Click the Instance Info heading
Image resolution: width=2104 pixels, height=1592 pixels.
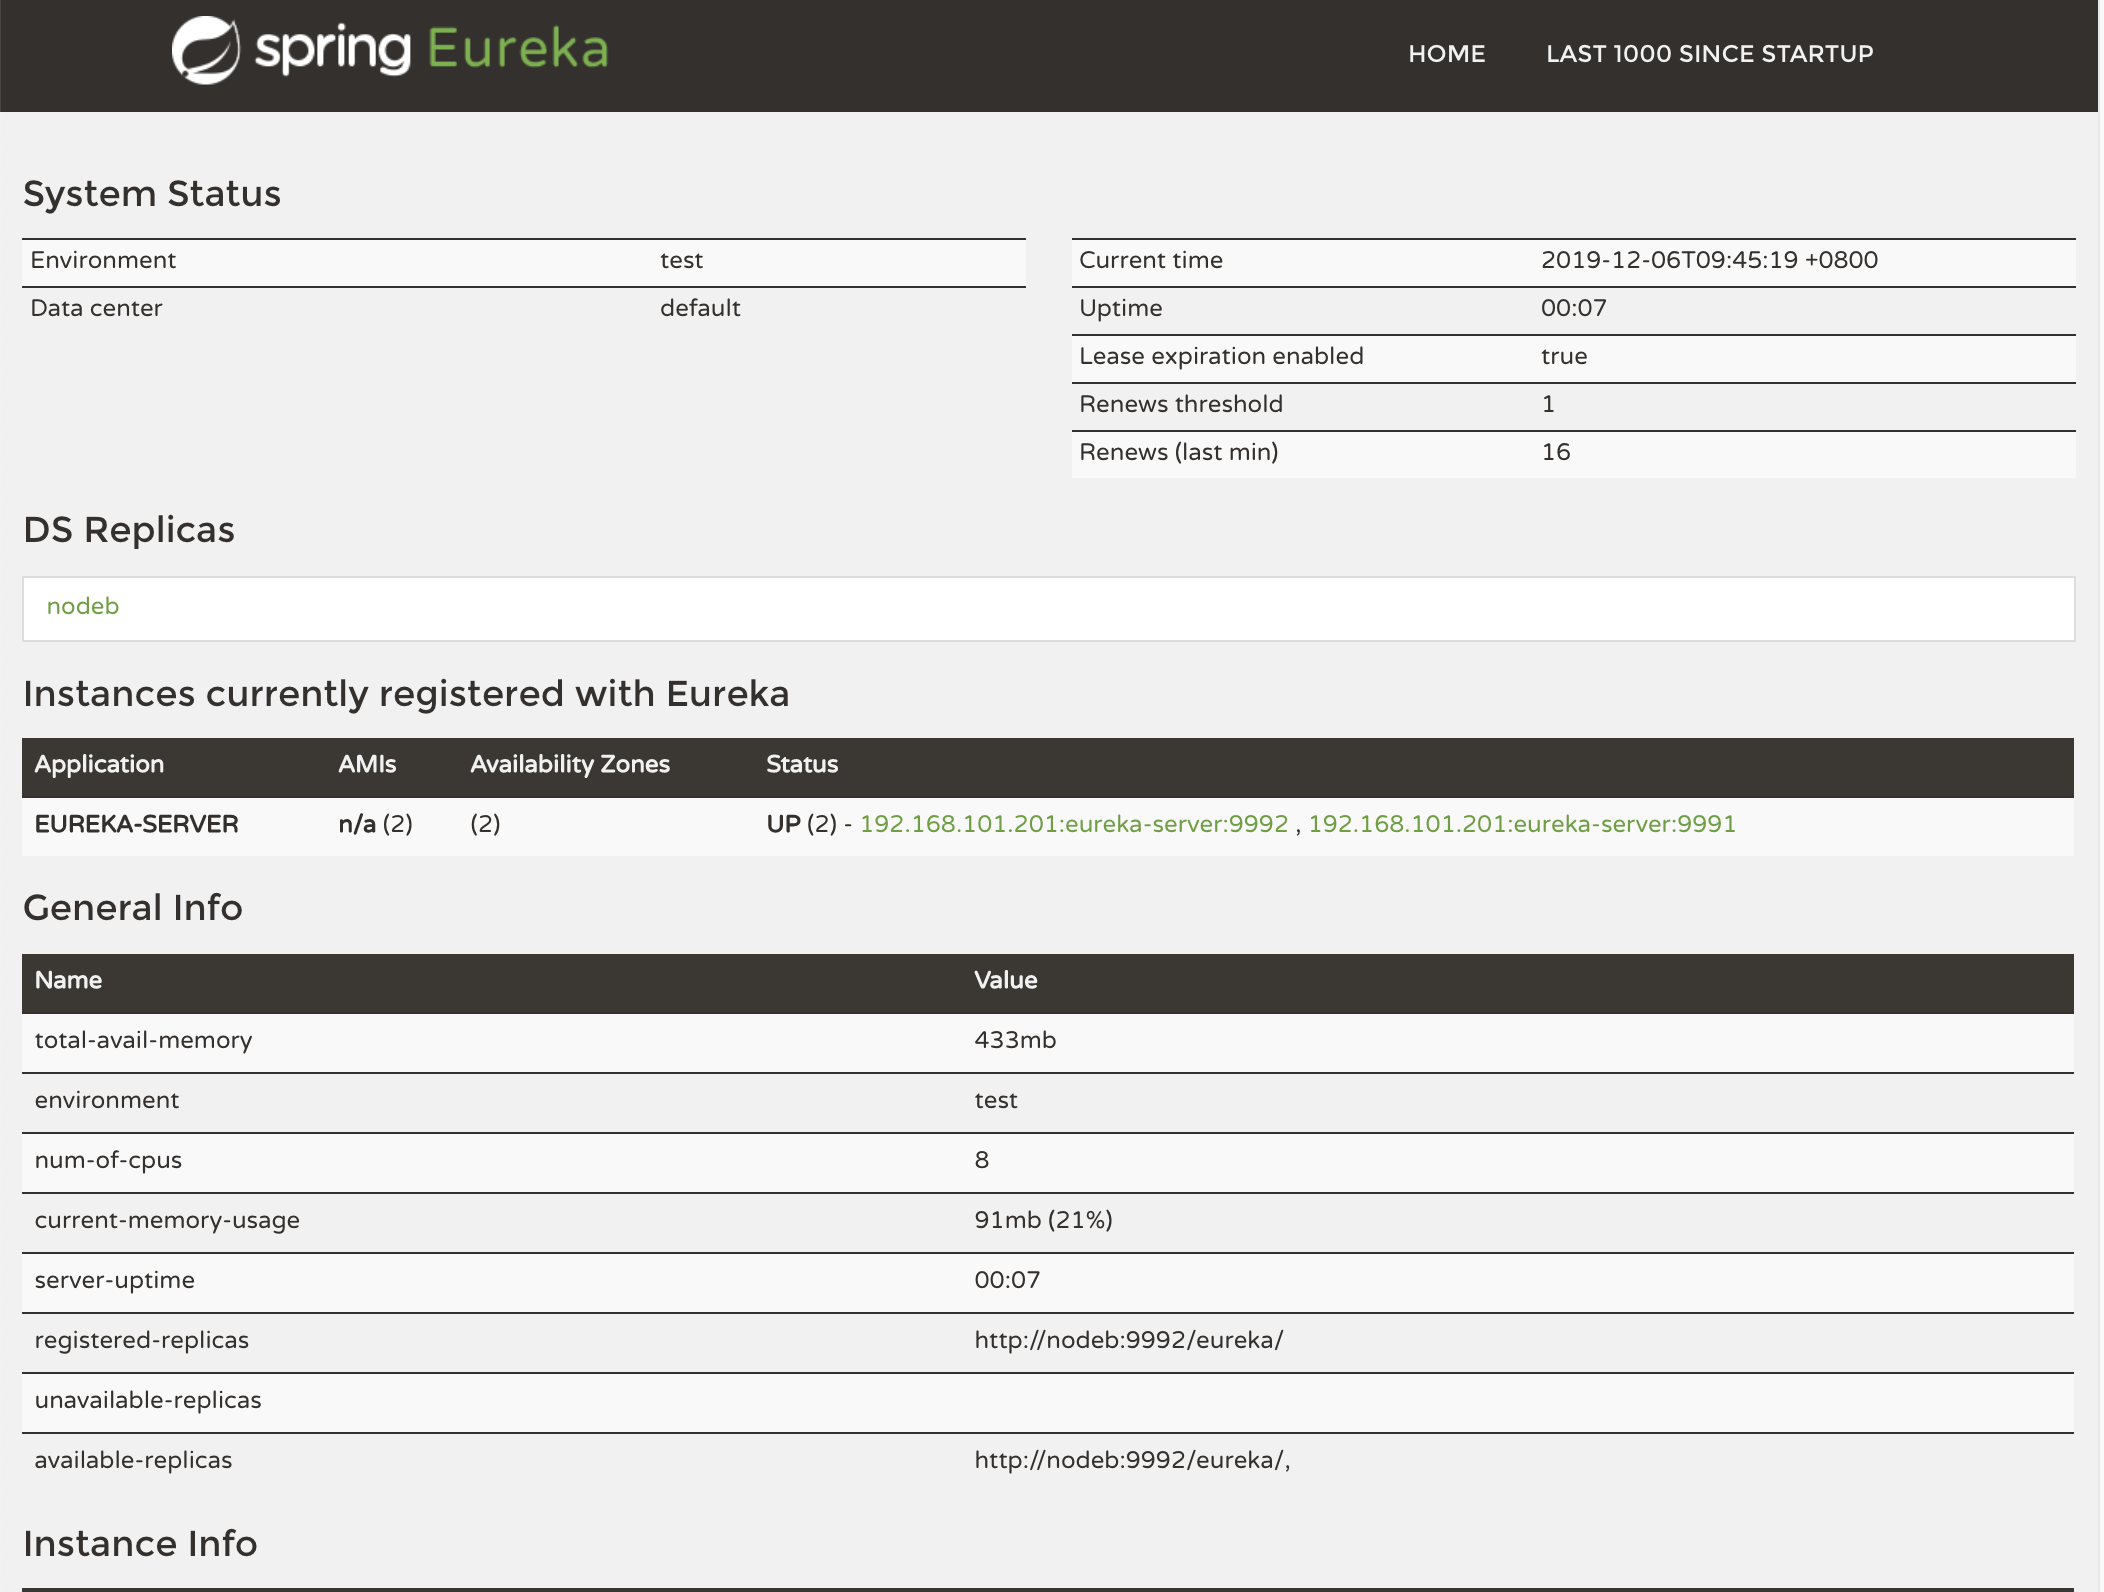140,1544
